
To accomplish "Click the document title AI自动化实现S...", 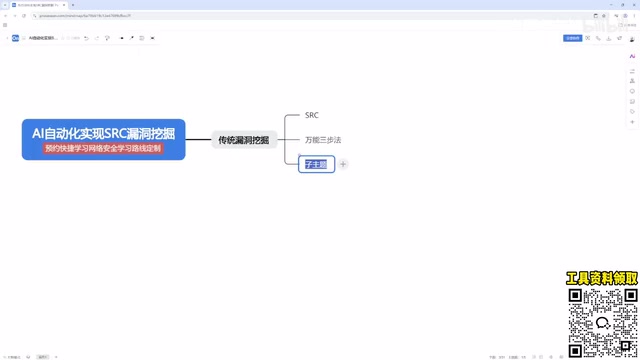I will coord(43,38).
